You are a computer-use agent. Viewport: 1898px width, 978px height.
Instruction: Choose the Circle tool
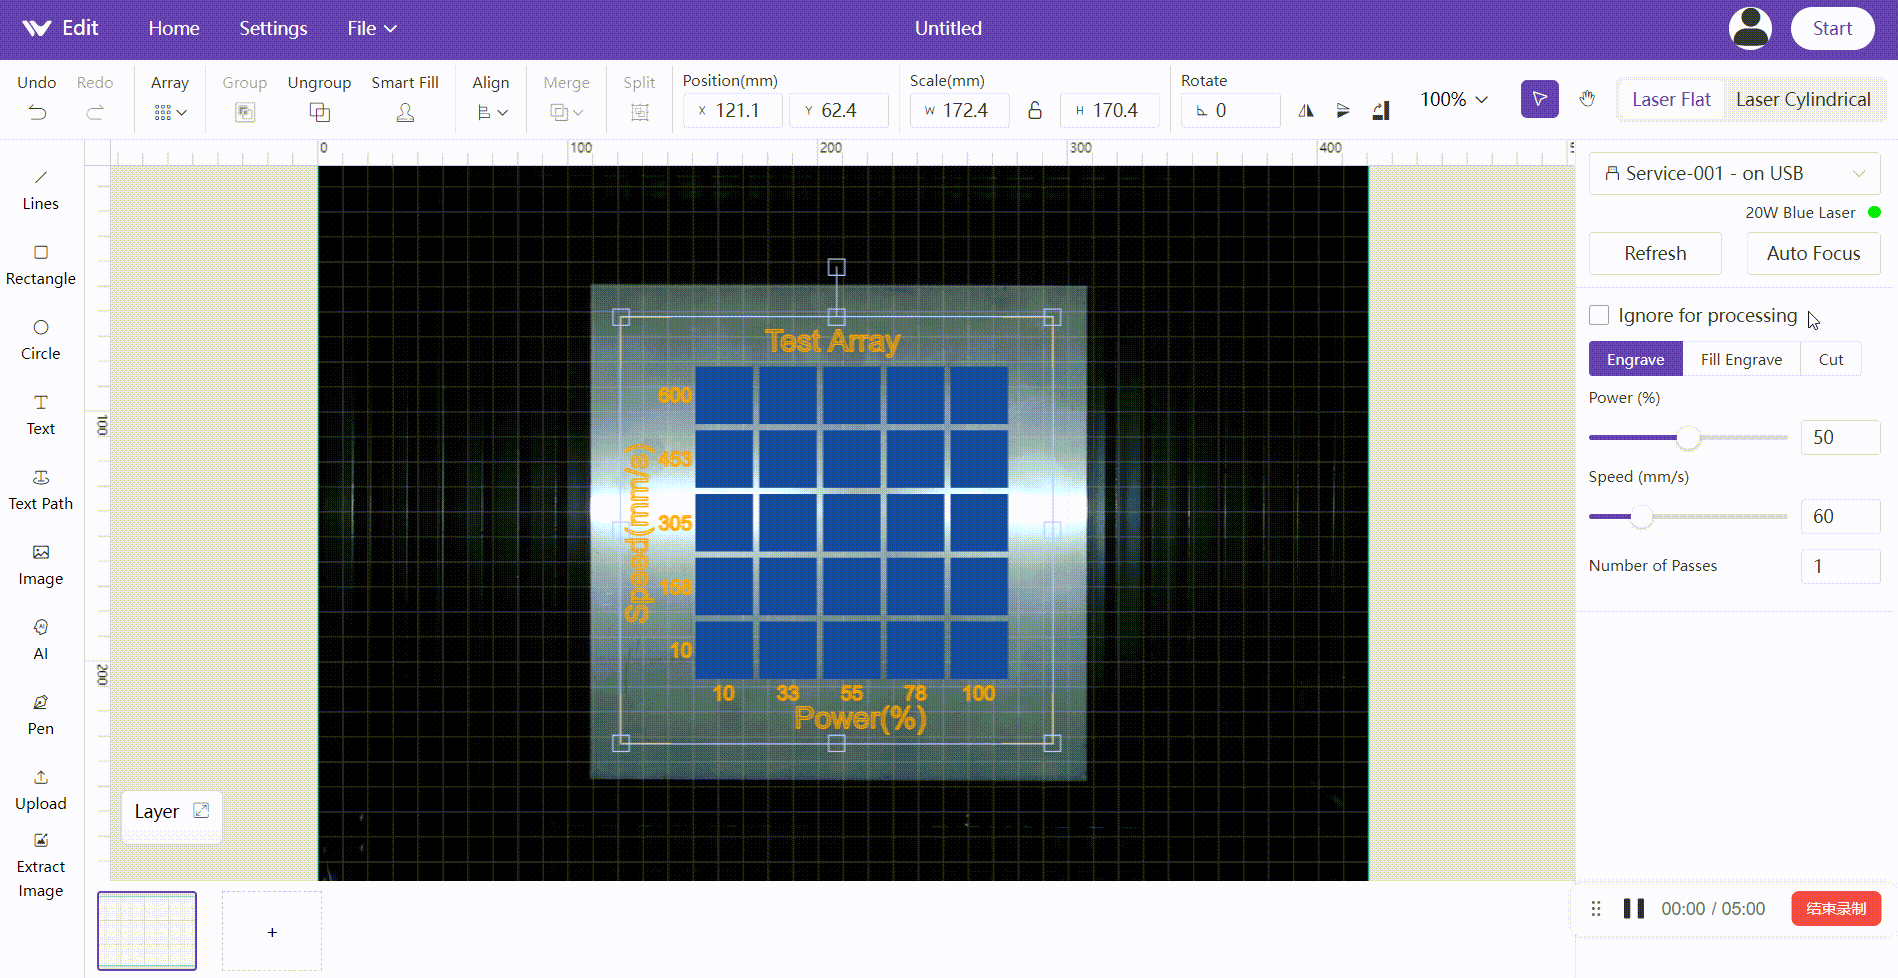tap(40, 339)
